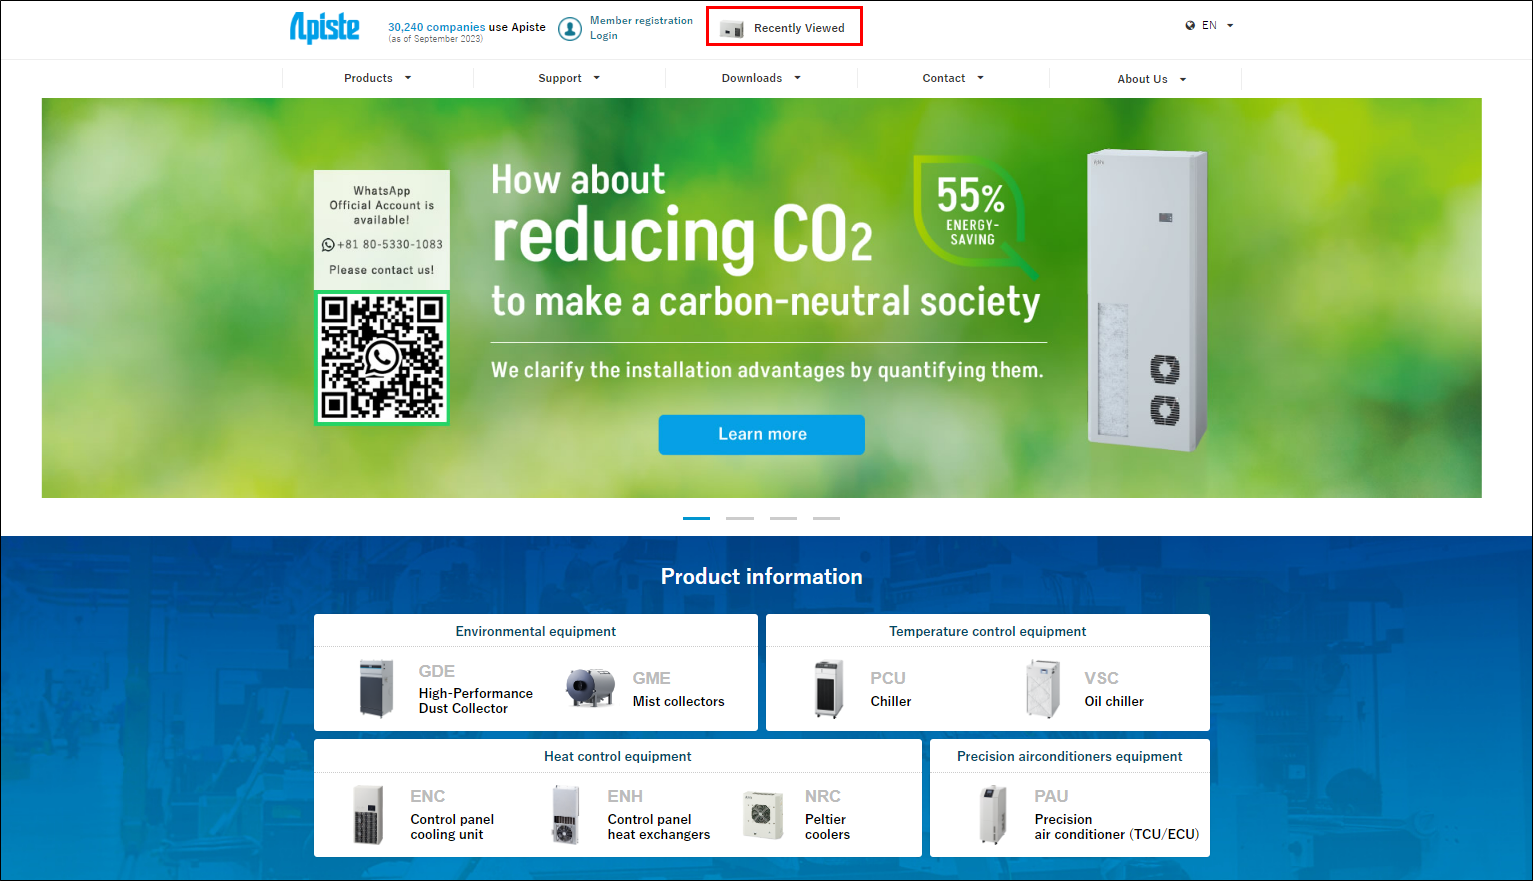
Task: Select the third carousel slide indicator
Action: click(783, 518)
